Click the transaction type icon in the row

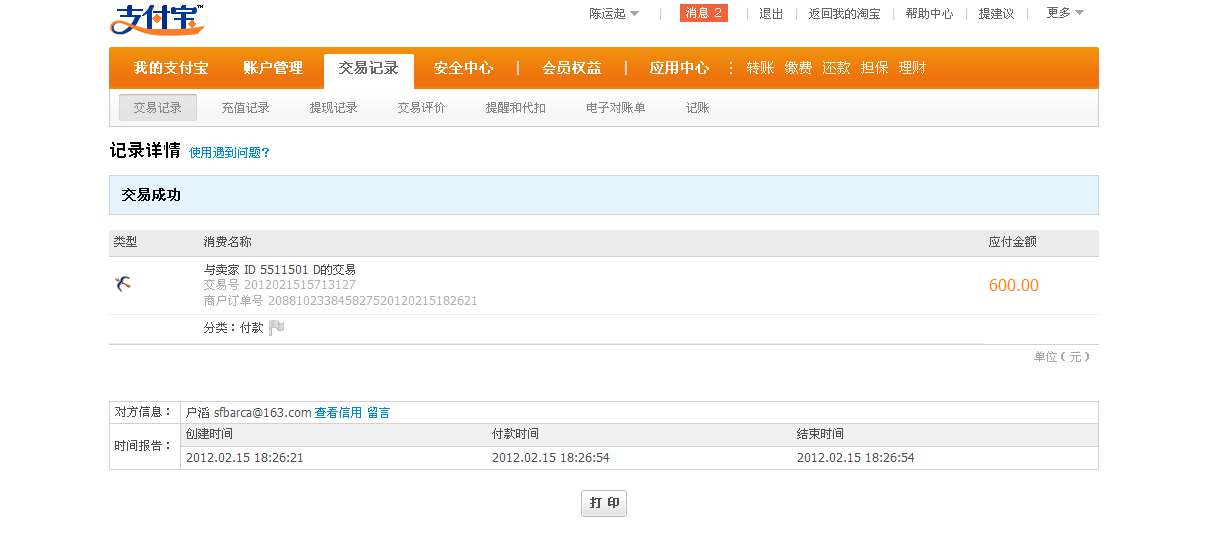point(123,285)
